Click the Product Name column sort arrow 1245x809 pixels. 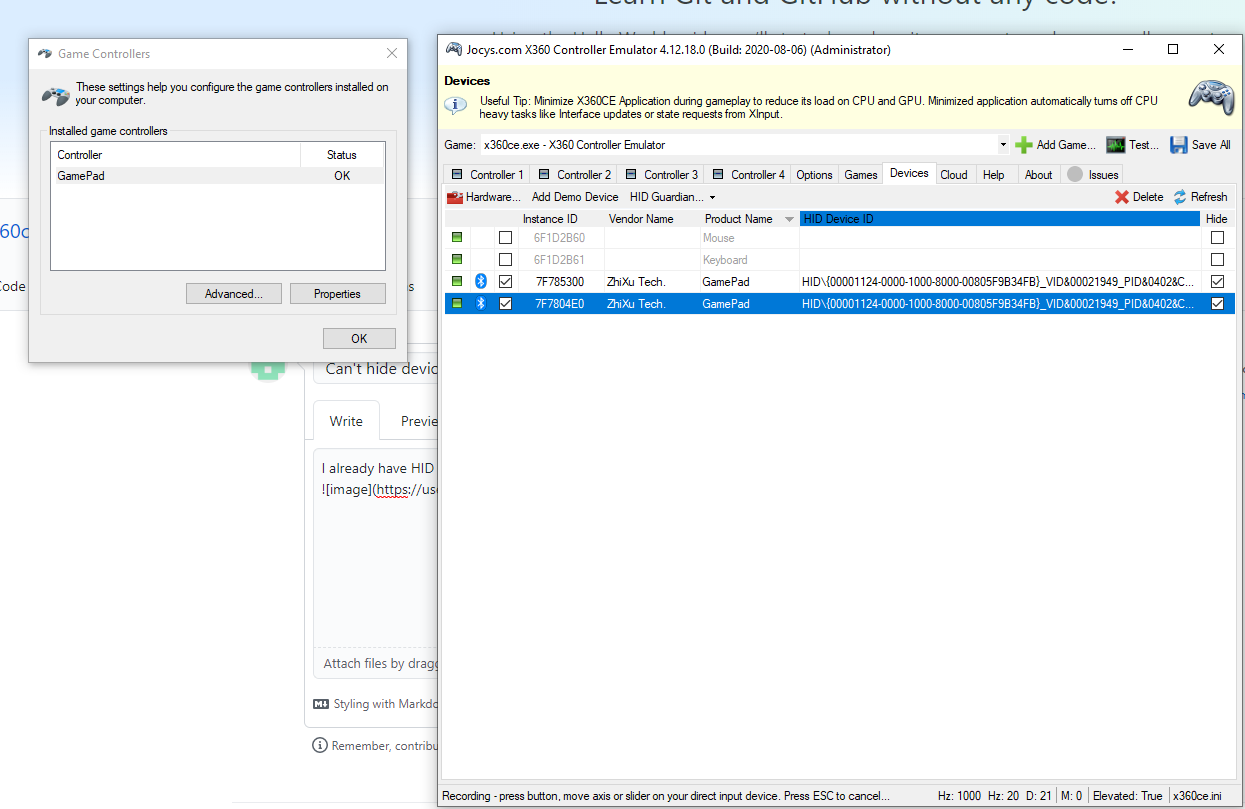(789, 219)
